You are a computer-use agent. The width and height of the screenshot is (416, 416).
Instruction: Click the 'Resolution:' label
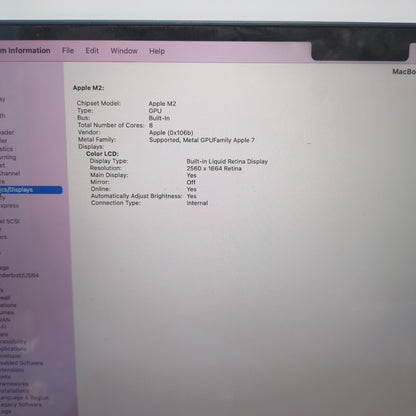[106, 168]
